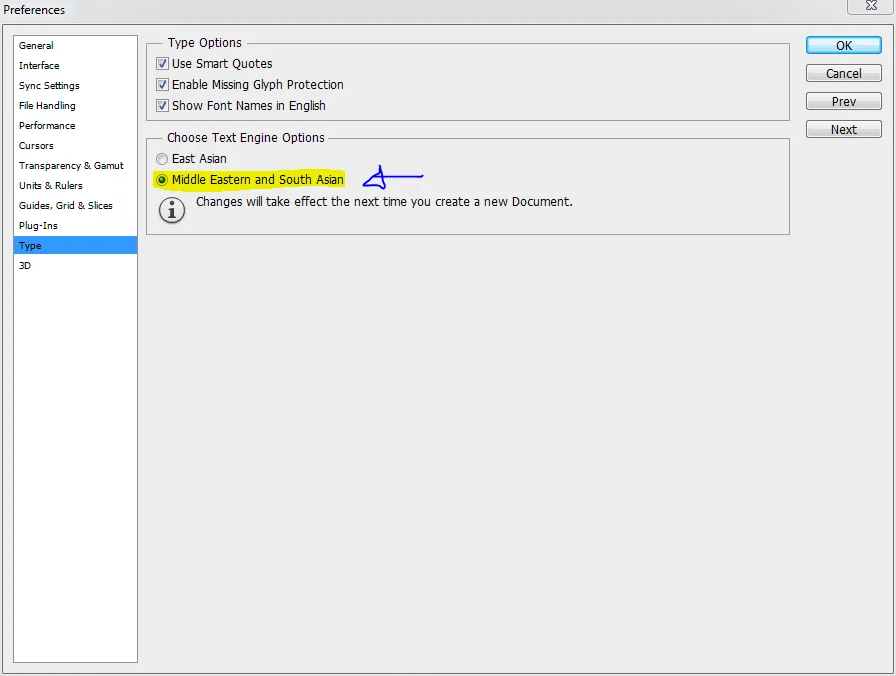Confirm preferences with the OK button

844,46
